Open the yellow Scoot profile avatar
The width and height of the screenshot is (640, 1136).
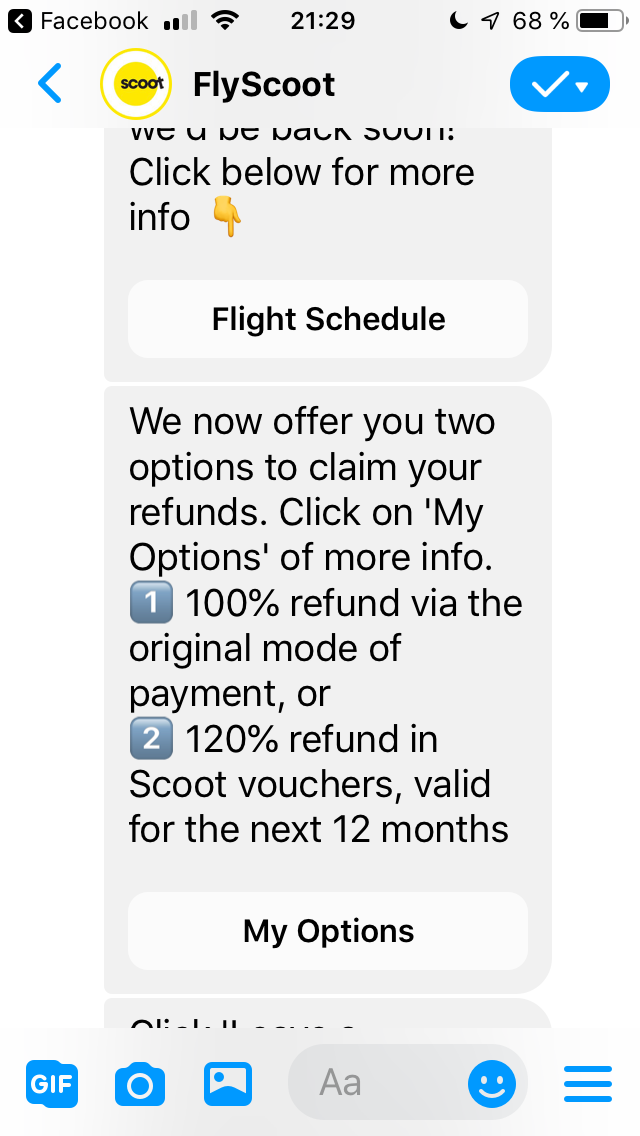point(136,83)
